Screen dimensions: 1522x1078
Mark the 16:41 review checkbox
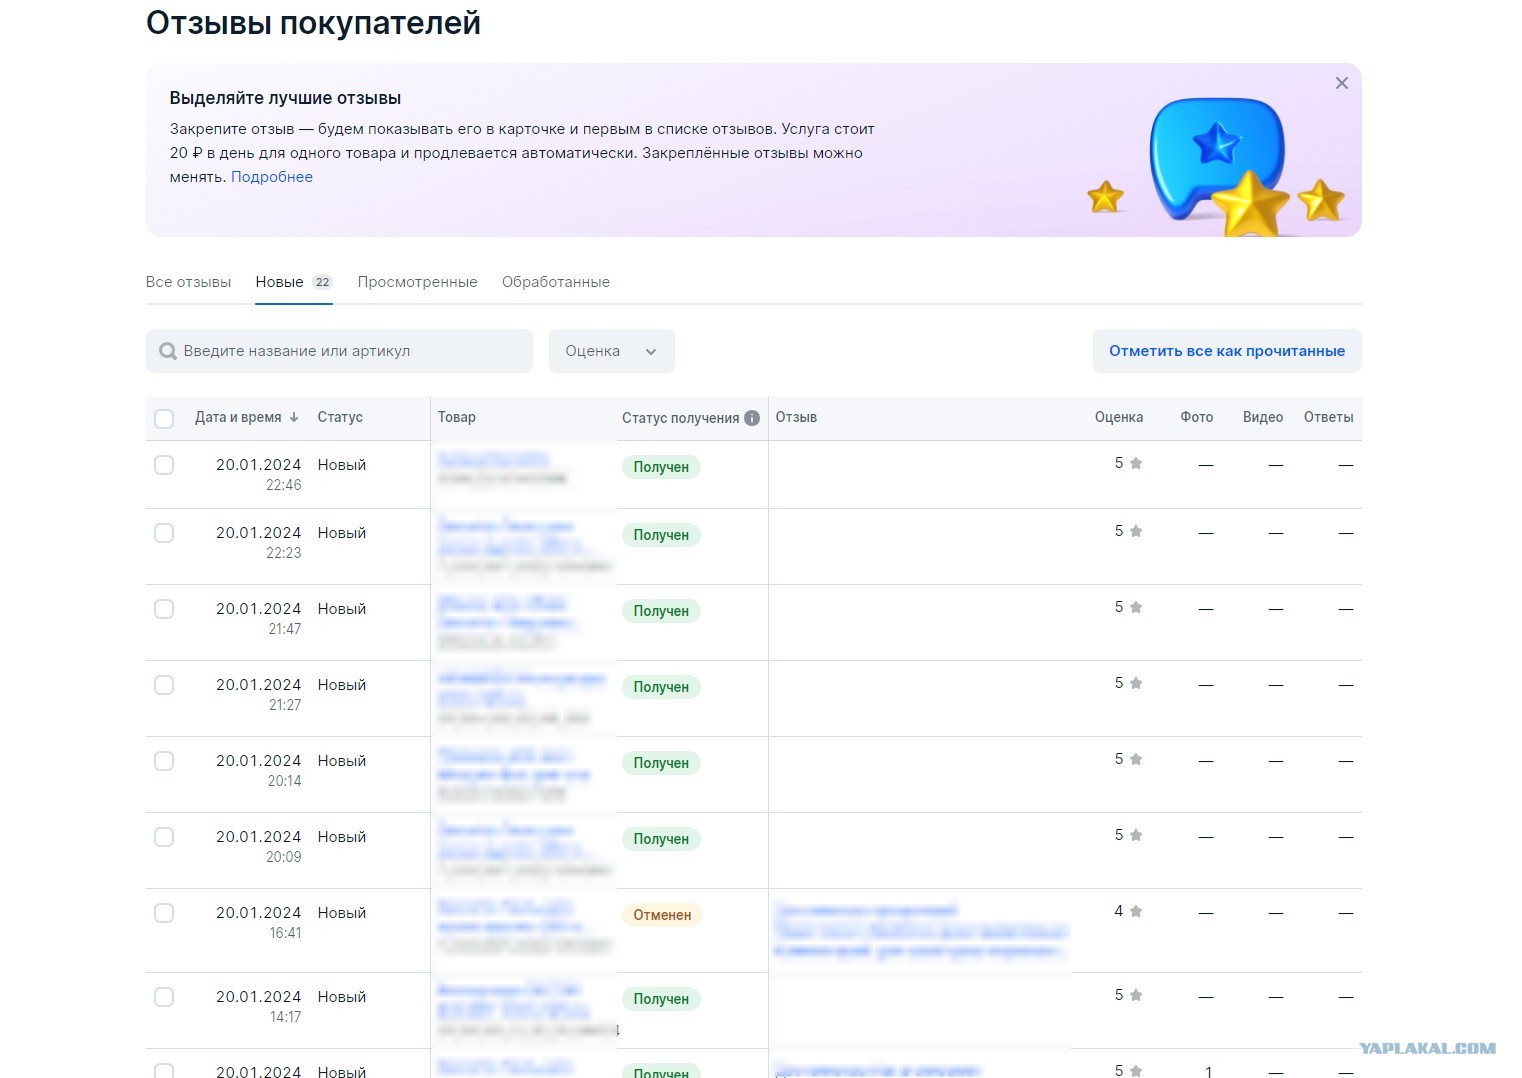(x=164, y=913)
